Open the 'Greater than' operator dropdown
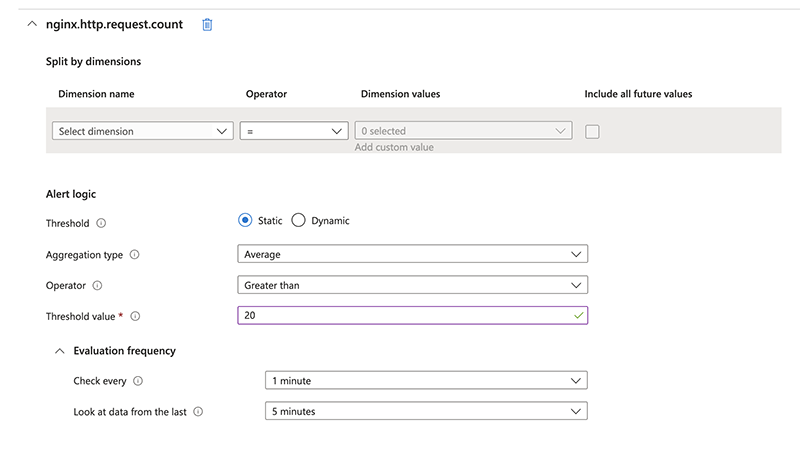Viewport: 800px width, 454px height. 412,286
